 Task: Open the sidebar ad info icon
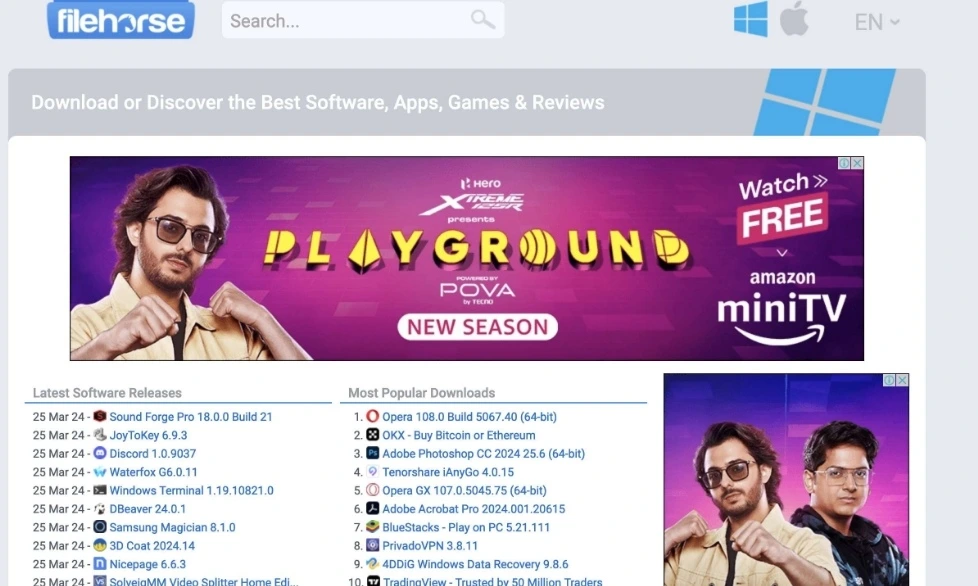(889, 380)
